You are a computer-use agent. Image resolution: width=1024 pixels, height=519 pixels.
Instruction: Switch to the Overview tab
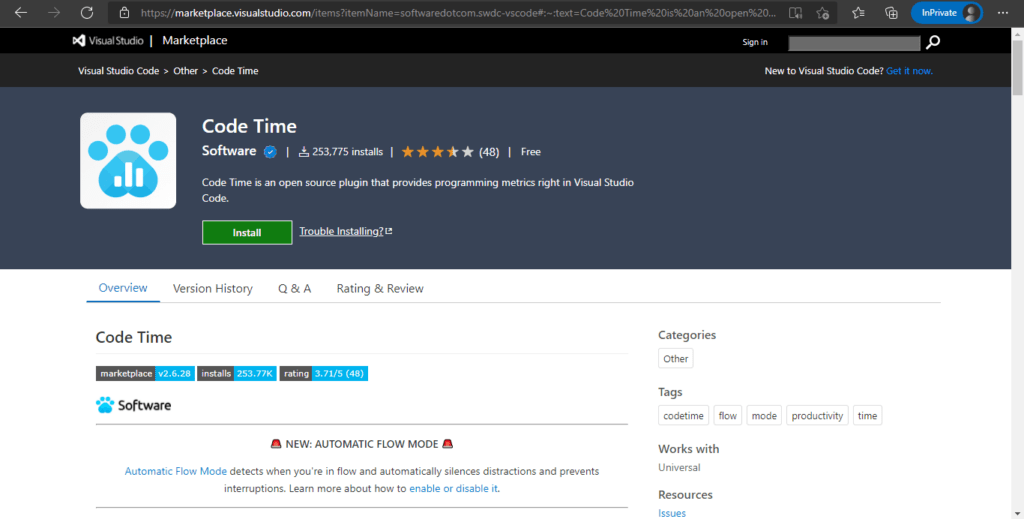[x=123, y=288]
